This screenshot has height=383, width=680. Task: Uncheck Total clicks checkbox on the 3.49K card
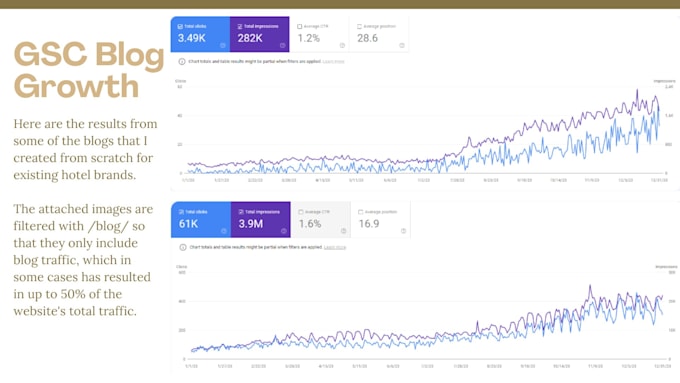180,26
